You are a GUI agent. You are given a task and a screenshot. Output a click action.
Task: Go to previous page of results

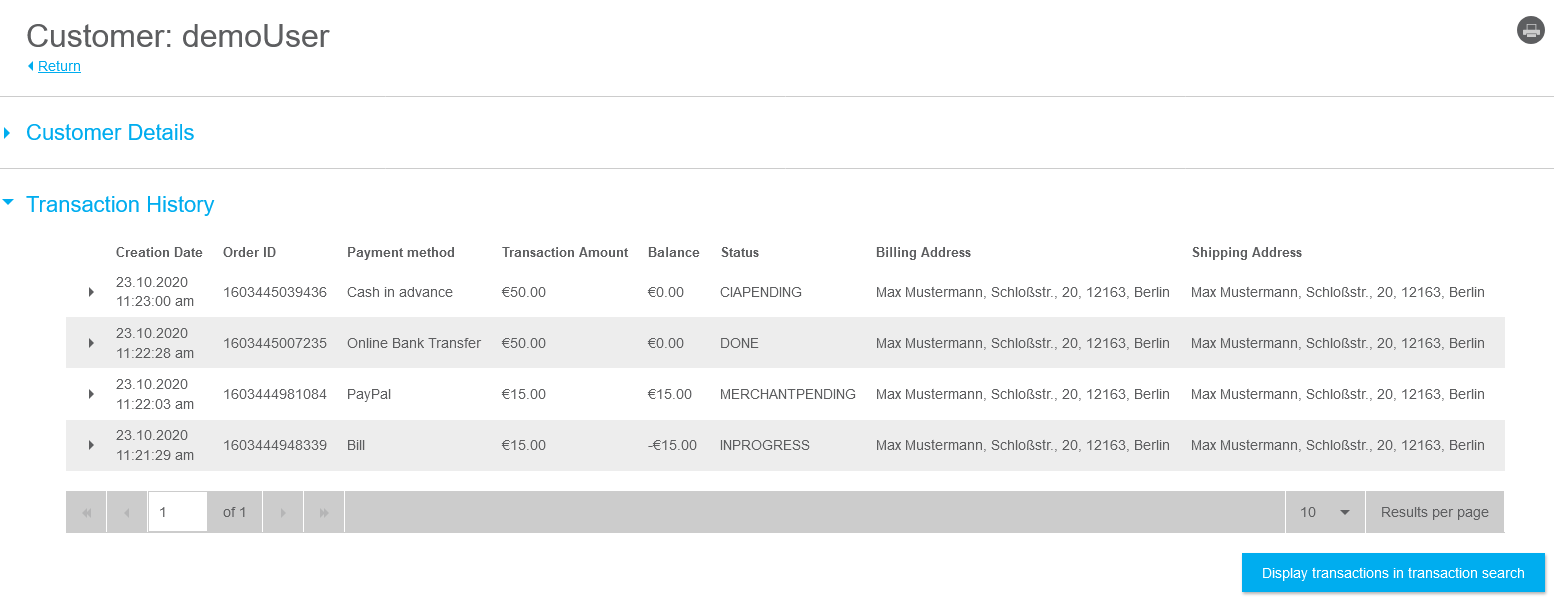pos(127,512)
